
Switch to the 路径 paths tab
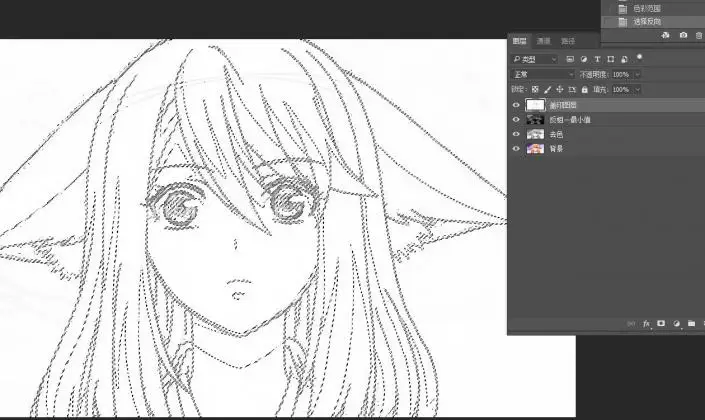pos(568,41)
